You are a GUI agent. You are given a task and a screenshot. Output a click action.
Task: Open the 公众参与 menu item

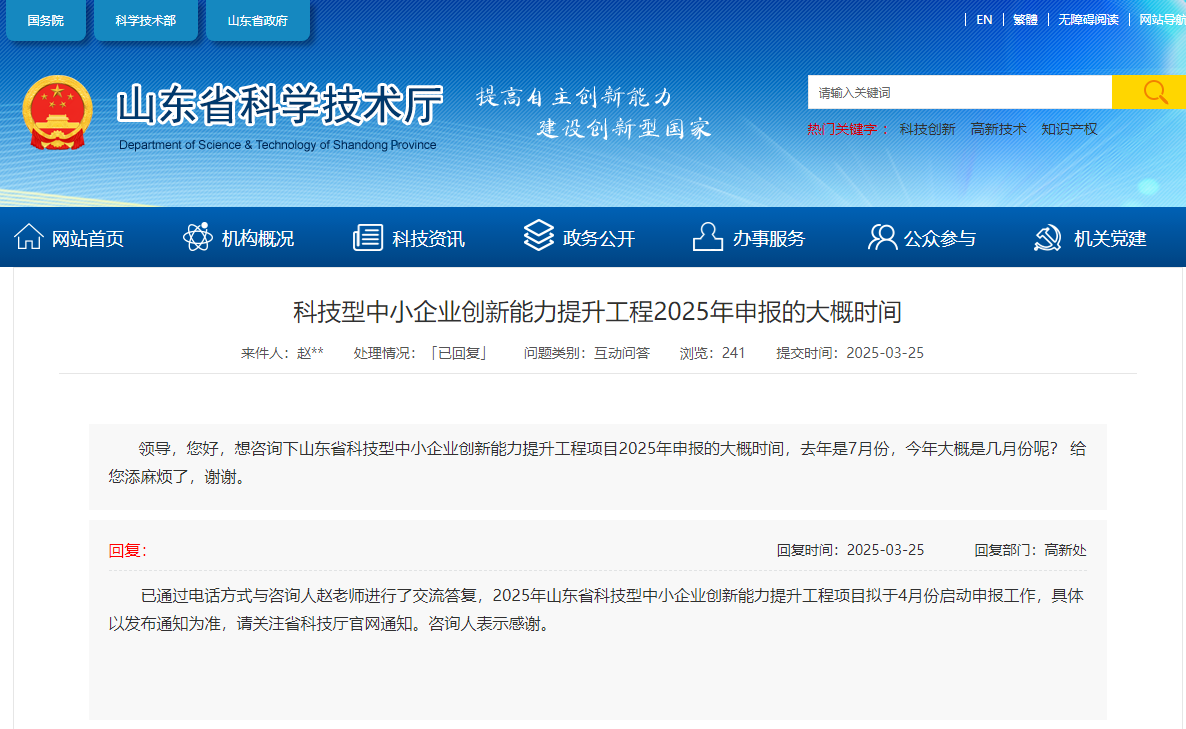pyautogui.click(x=939, y=239)
